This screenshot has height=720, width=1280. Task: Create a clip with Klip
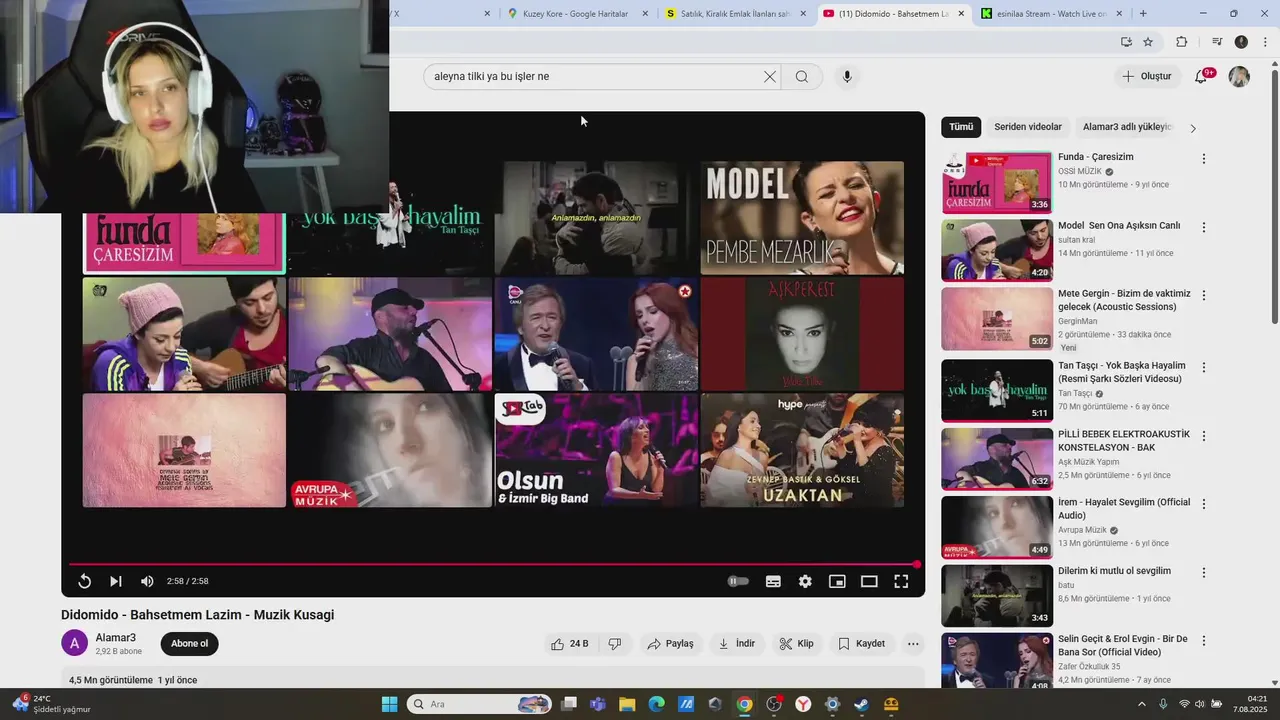click(x=796, y=644)
